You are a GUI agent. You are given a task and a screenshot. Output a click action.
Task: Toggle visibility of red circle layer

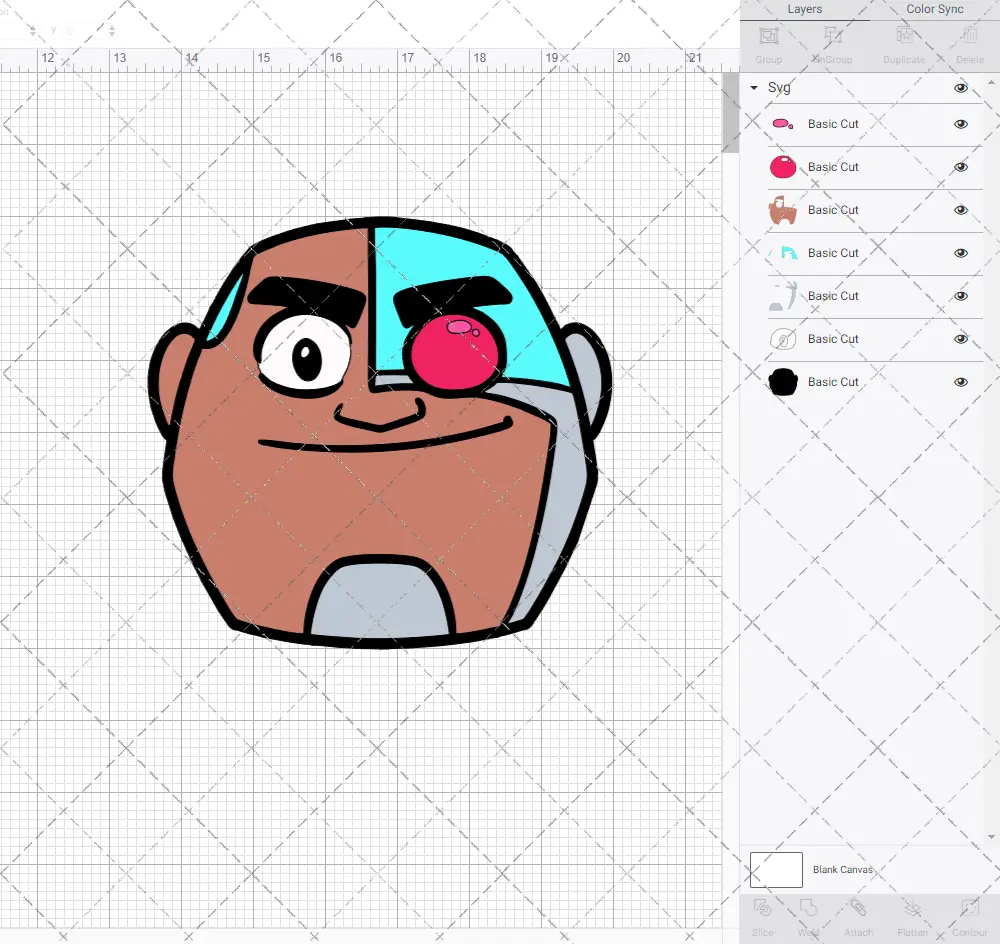(961, 167)
